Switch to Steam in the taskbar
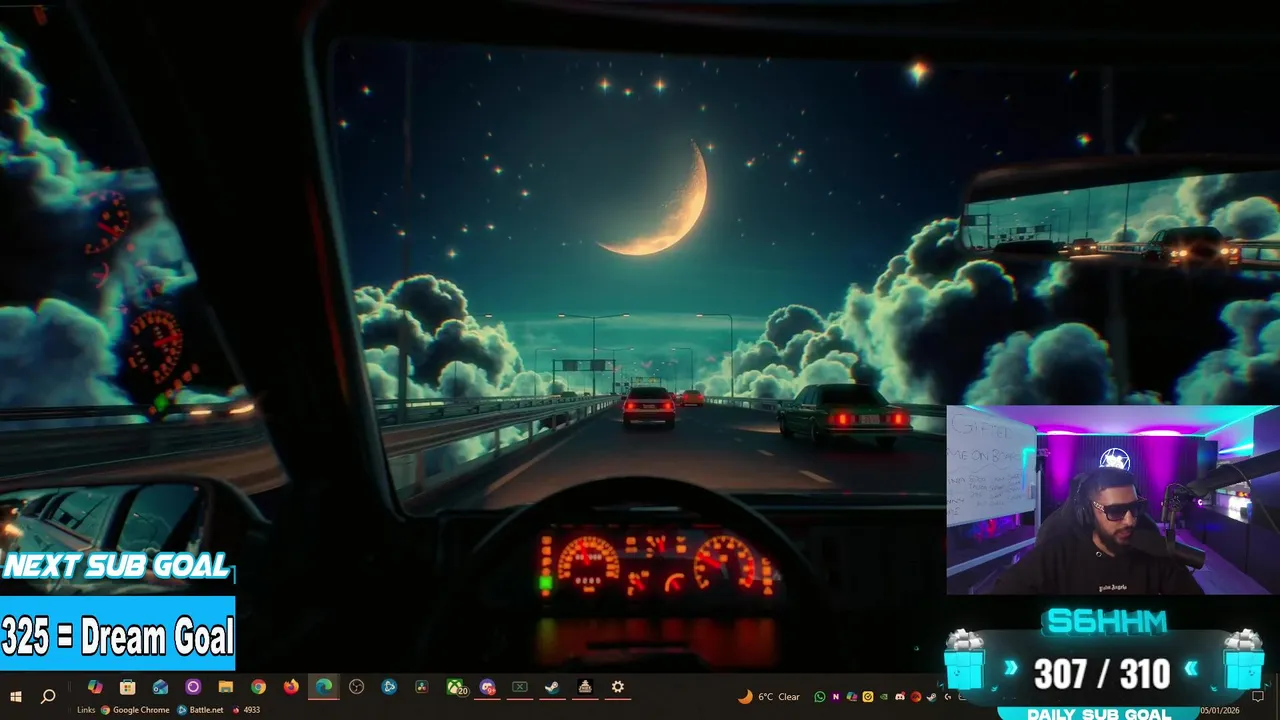Image resolution: width=1280 pixels, height=720 pixels. coord(552,687)
